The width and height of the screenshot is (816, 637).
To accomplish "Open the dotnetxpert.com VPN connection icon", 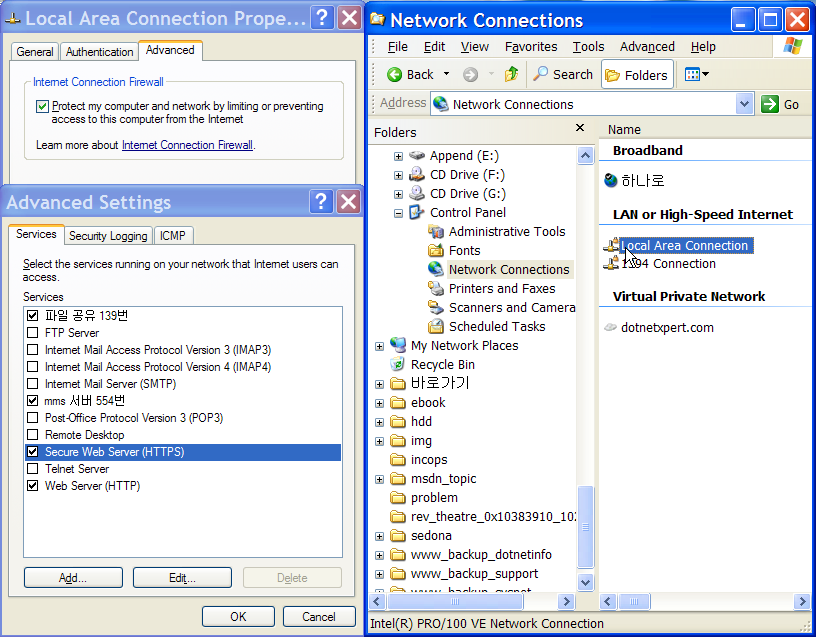I will click(611, 327).
